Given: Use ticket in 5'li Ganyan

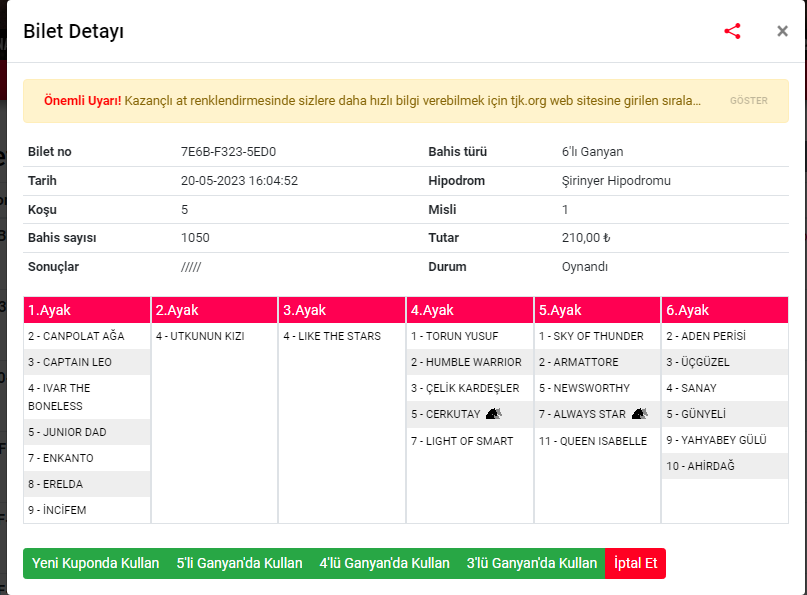Looking at the screenshot, I should [x=239, y=563].
